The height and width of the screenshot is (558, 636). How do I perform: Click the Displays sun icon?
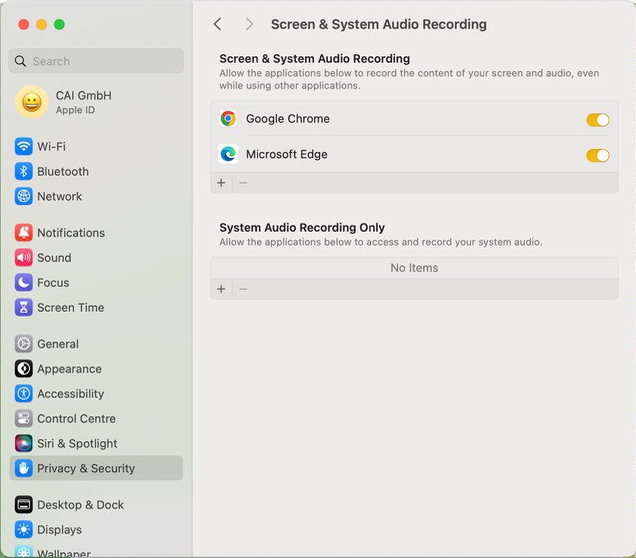24,530
